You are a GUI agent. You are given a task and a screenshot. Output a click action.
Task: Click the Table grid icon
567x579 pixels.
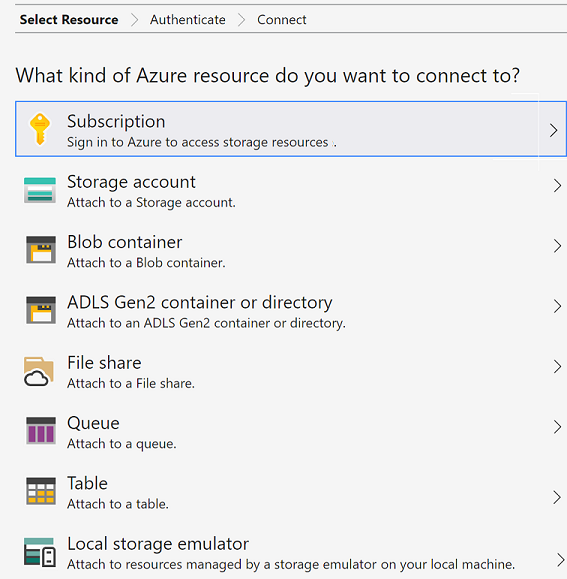click(41, 491)
